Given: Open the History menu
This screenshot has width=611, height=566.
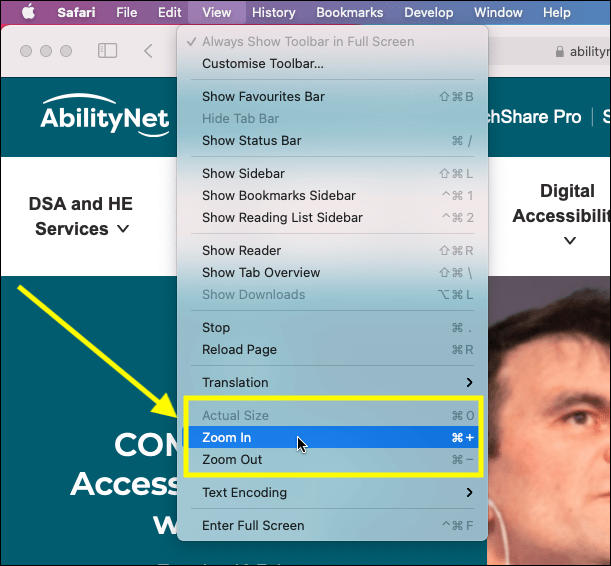Looking at the screenshot, I should (x=273, y=12).
